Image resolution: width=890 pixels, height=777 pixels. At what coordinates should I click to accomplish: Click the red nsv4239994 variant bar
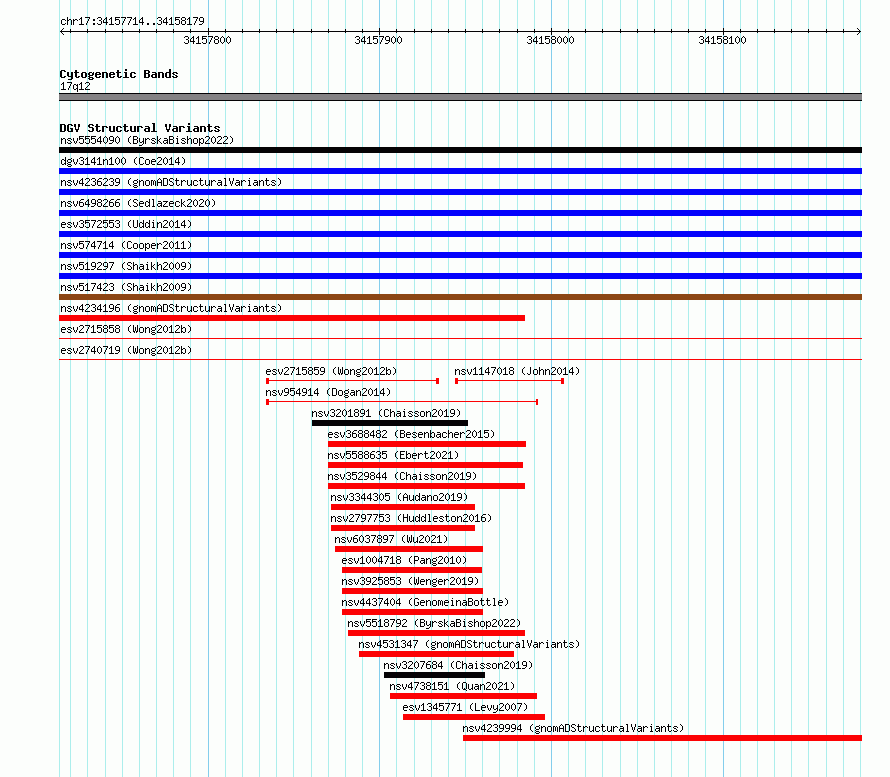[662, 738]
